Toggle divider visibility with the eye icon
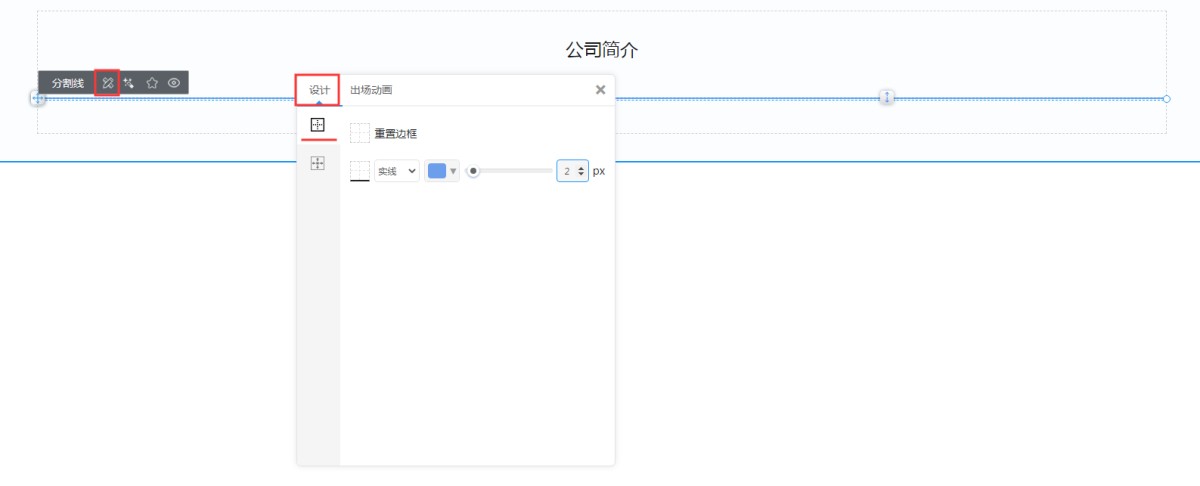 pyautogui.click(x=174, y=83)
